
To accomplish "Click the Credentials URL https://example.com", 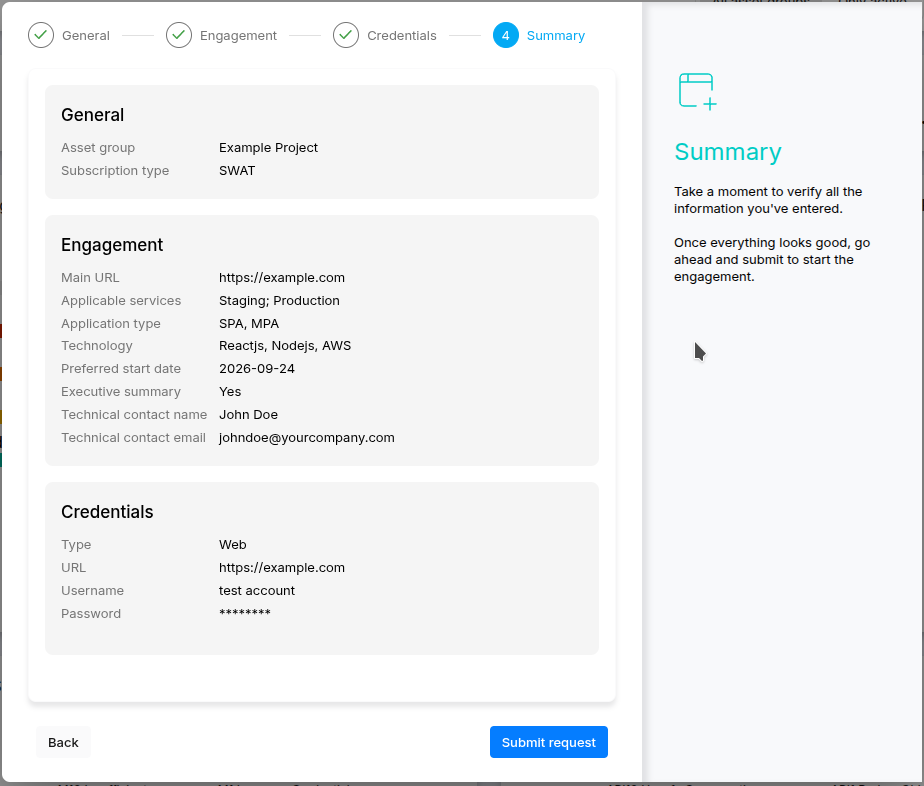I will point(282,567).
